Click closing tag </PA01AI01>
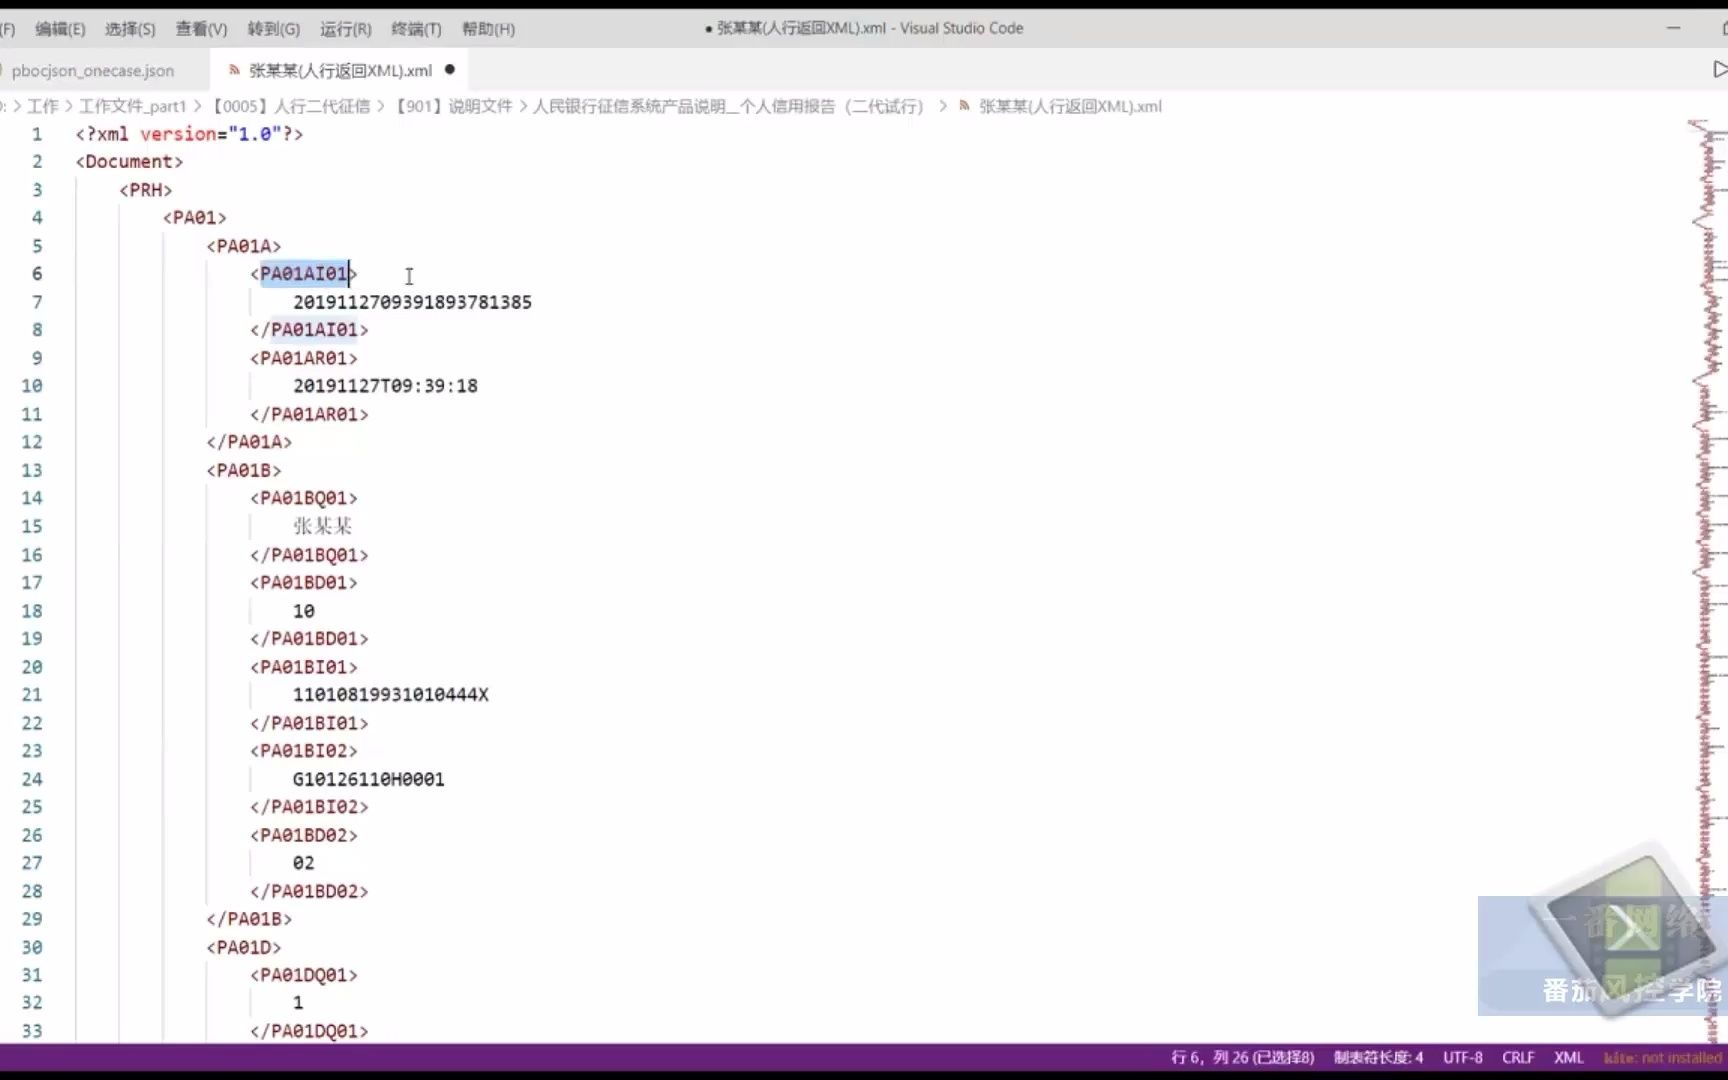The height and width of the screenshot is (1080, 1728). coord(309,330)
